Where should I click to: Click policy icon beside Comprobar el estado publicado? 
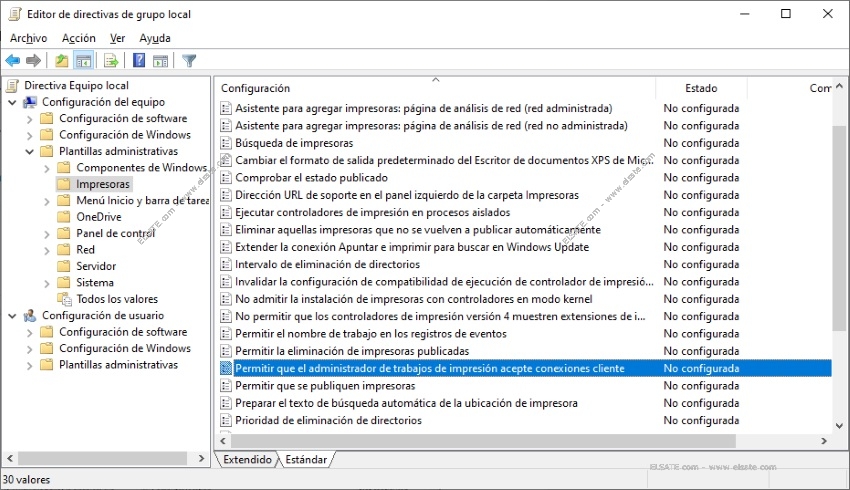click(x=226, y=178)
